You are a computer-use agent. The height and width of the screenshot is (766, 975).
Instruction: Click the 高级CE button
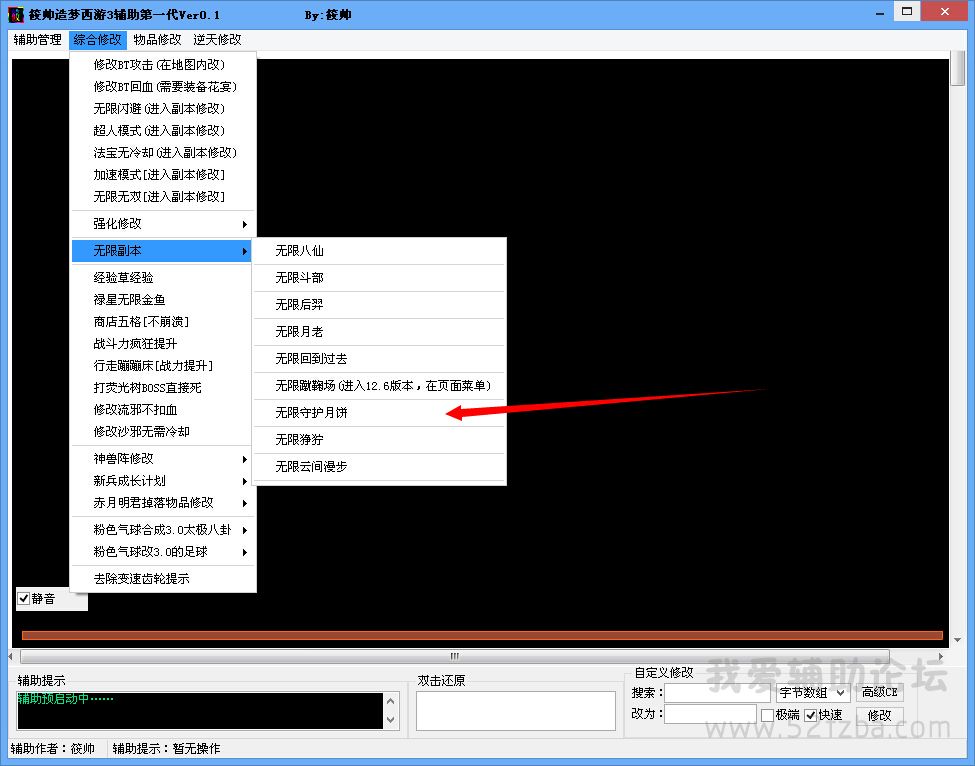(x=879, y=693)
